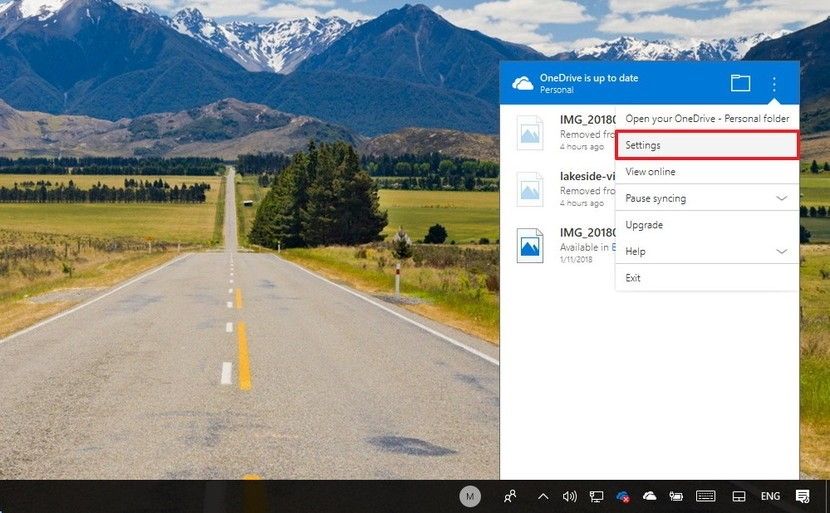The height and width of the screenshot is (513, 830).
Task: Show hidden tray icons with up chevron
Action: click(543, 496)
